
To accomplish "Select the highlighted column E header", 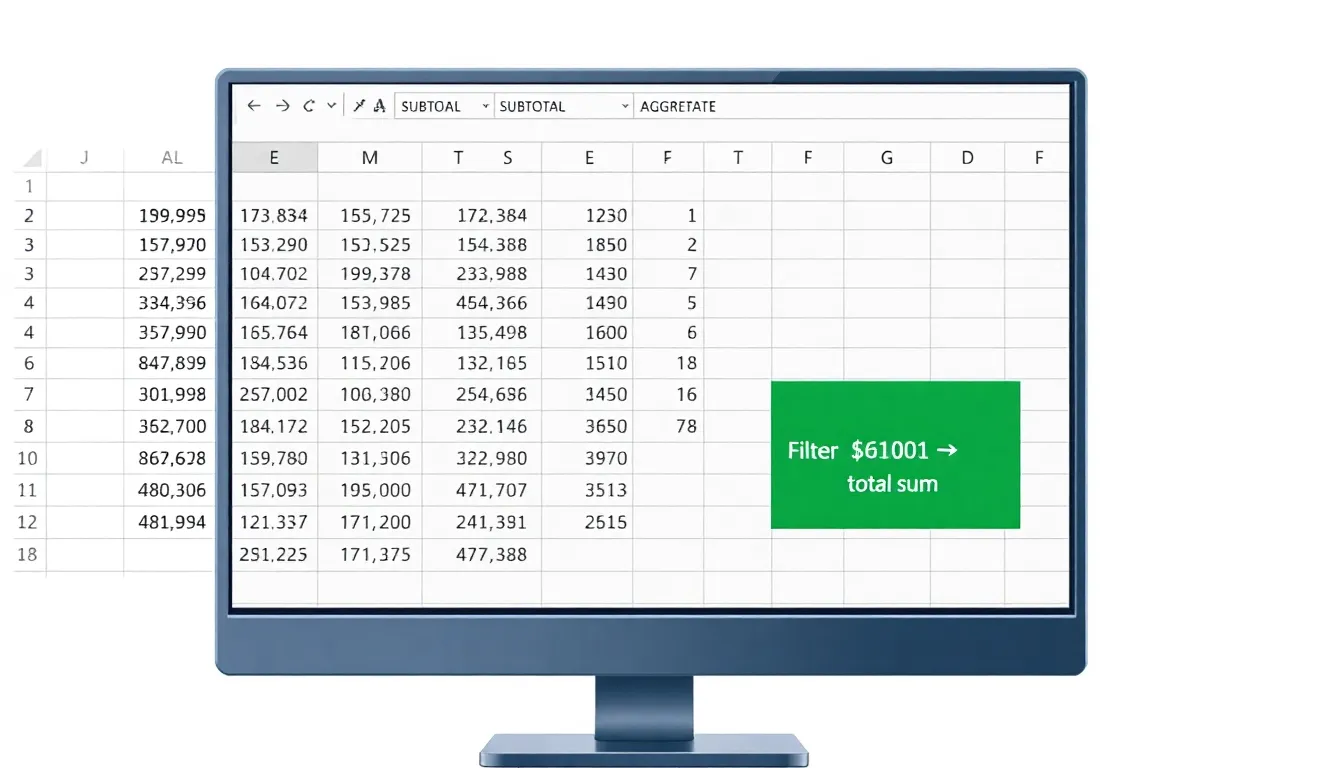I will click(x=274, y=158).
